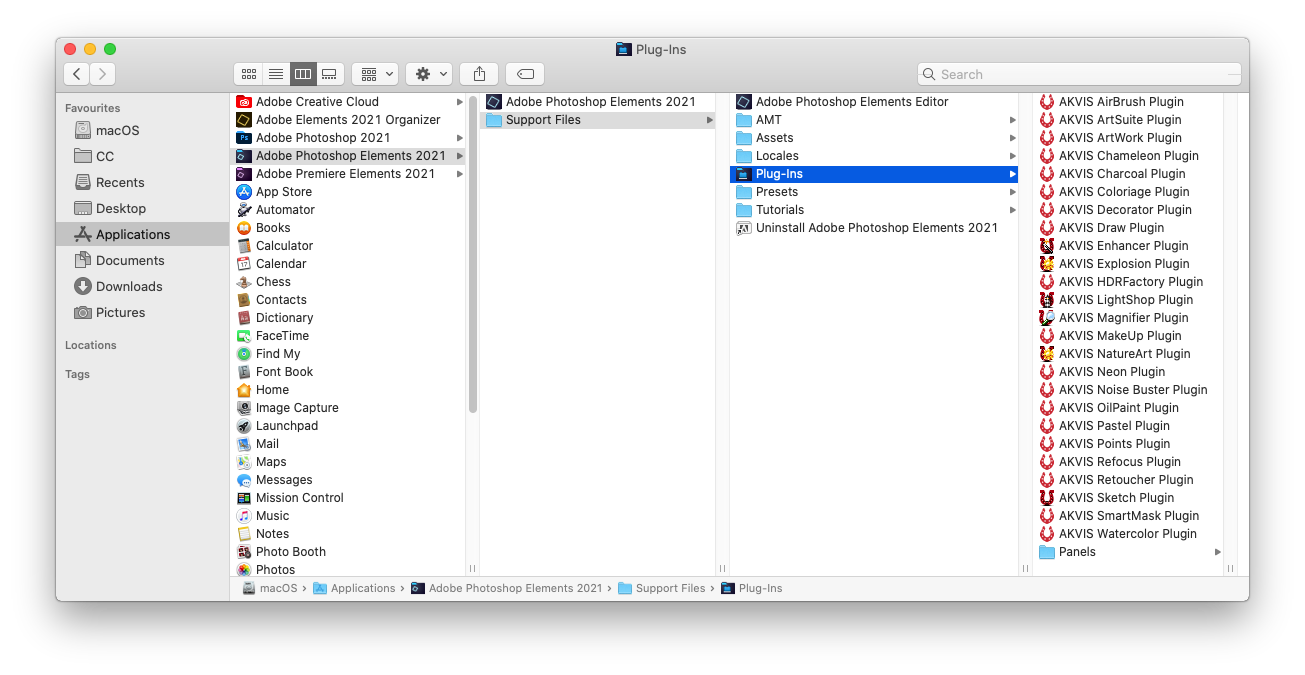The image size is (1305, 675).
Task: Select AKVIS Magnifier Plugin icon
Action: 1047,318
